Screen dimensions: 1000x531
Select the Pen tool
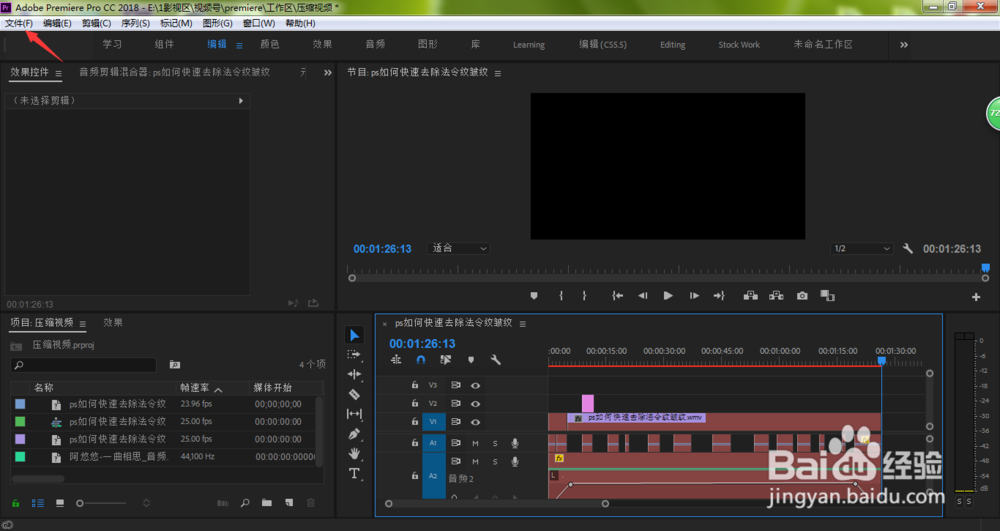[354, 434]
